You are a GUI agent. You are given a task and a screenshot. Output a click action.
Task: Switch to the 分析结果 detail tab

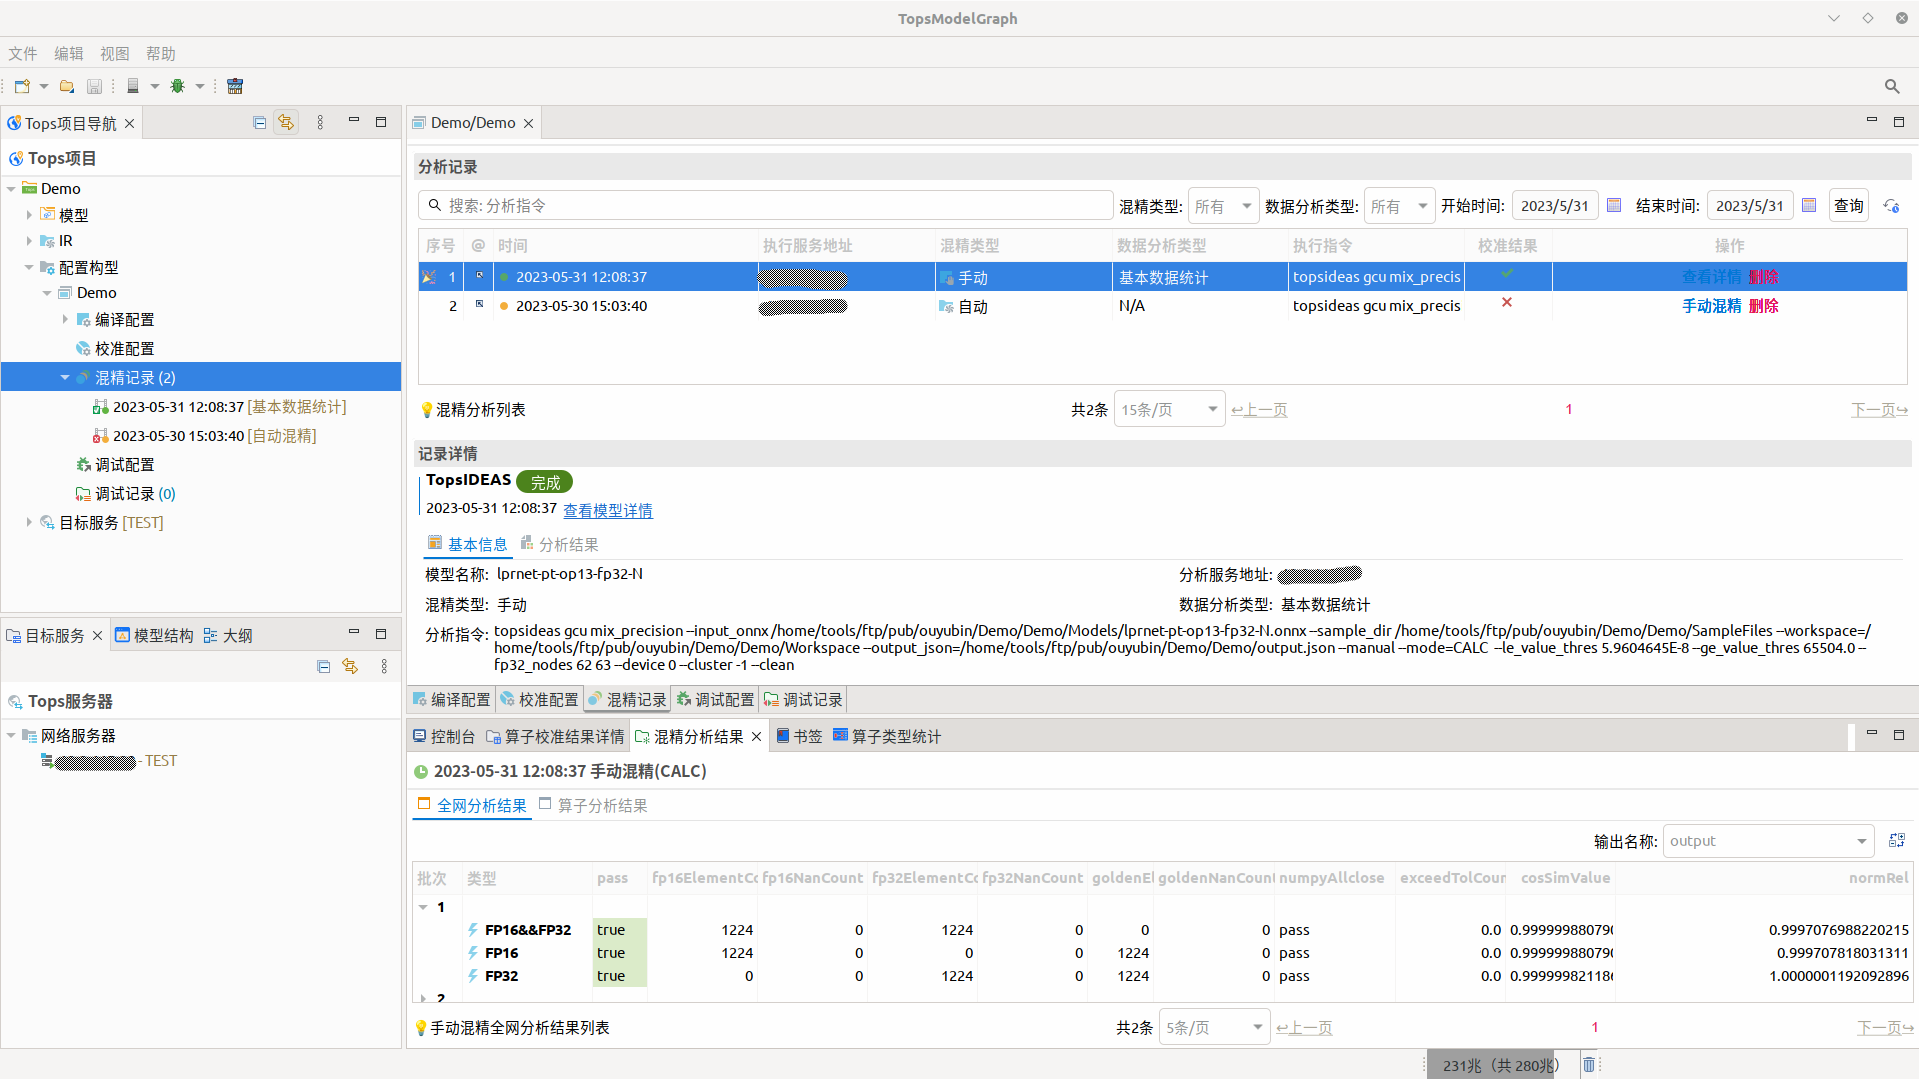pyautogui.click(x=559, y=545)
